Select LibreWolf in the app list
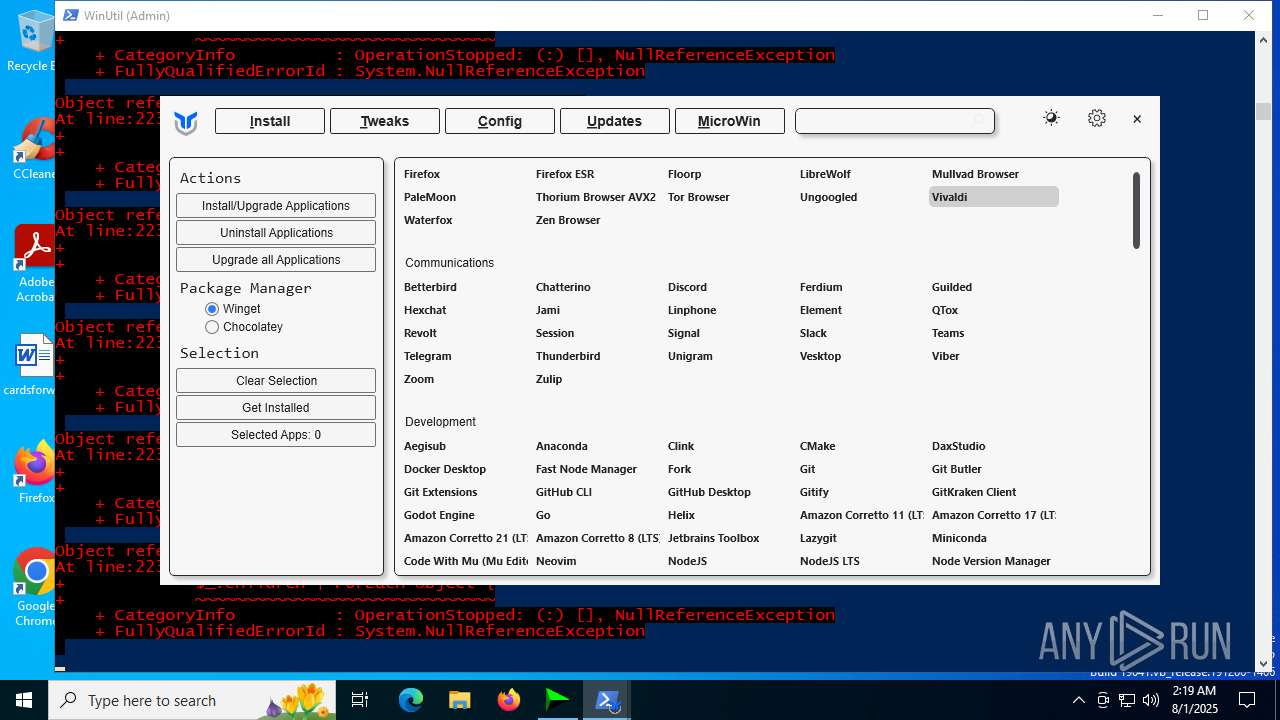The height and width of the screenshot is (720, 1280). (x=825, y=174)
